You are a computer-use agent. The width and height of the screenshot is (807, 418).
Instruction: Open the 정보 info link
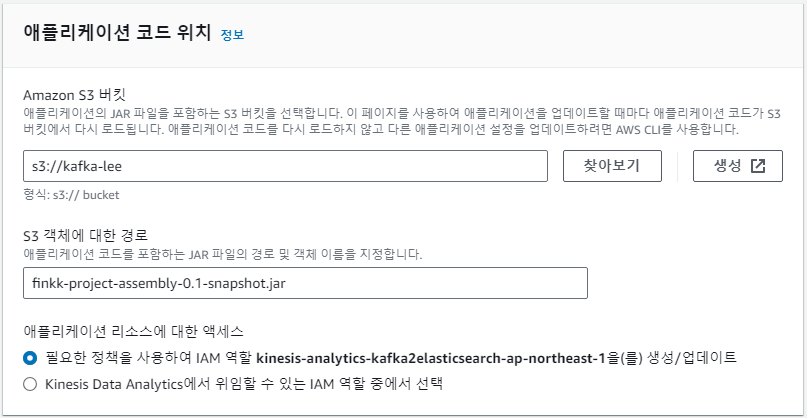[232, 34]
